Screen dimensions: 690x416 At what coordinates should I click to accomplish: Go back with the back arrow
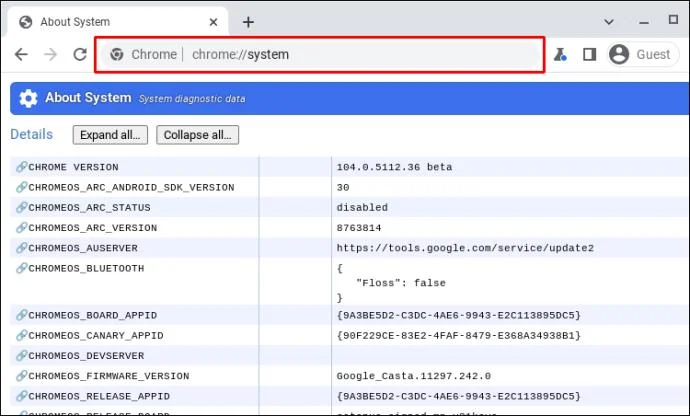point(21,55)
